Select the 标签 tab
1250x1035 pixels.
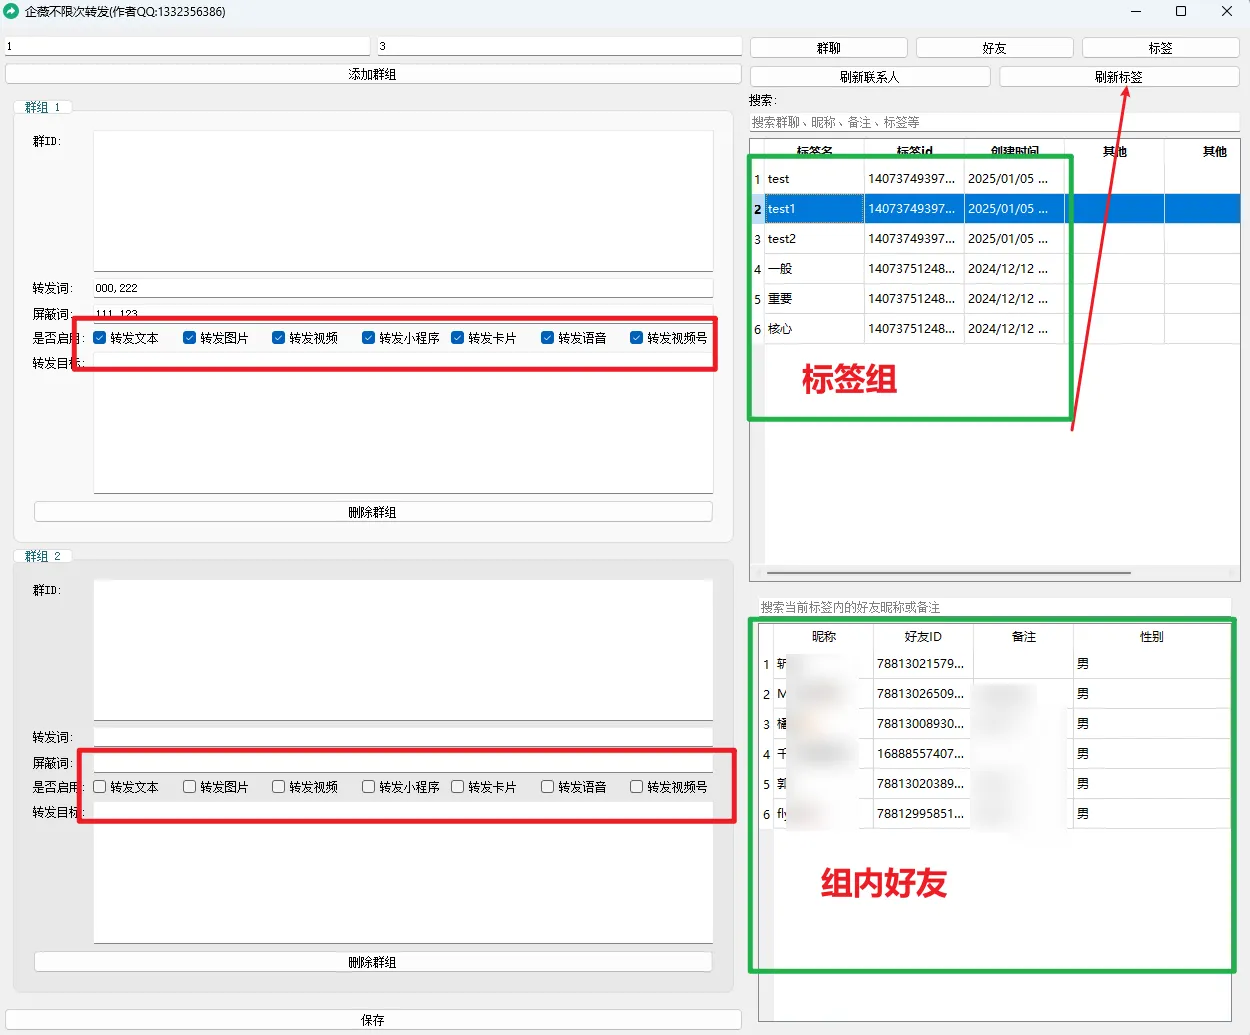[1160, 48]
